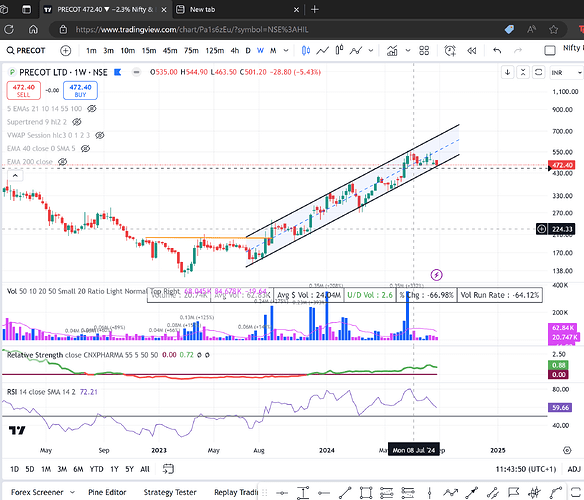
Task: Set interval to 1m
Action: (91, 50)
